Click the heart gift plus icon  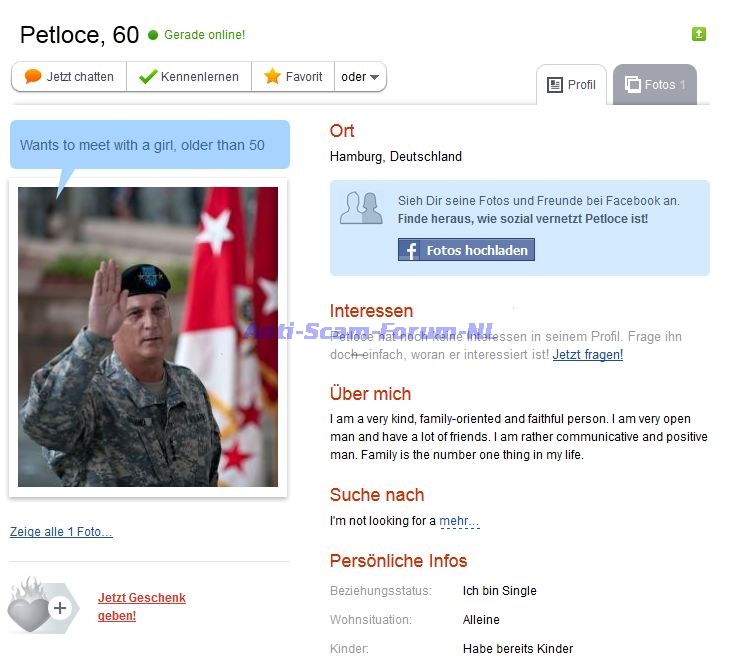click(x=41, y=606)
